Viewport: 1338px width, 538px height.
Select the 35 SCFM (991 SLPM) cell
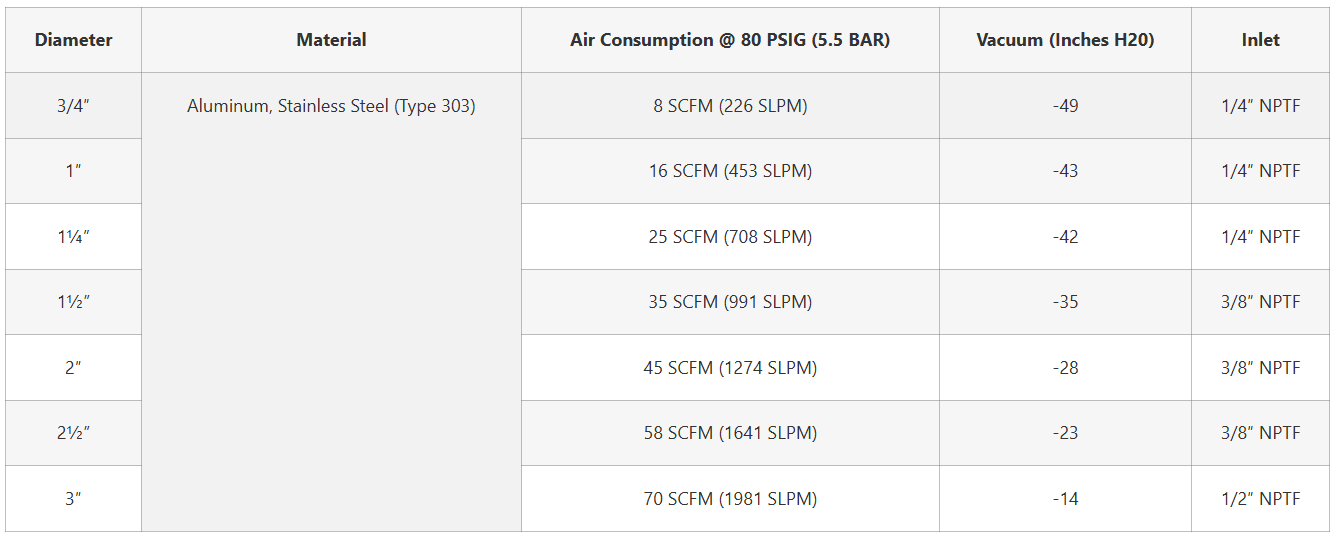[730, 302]
